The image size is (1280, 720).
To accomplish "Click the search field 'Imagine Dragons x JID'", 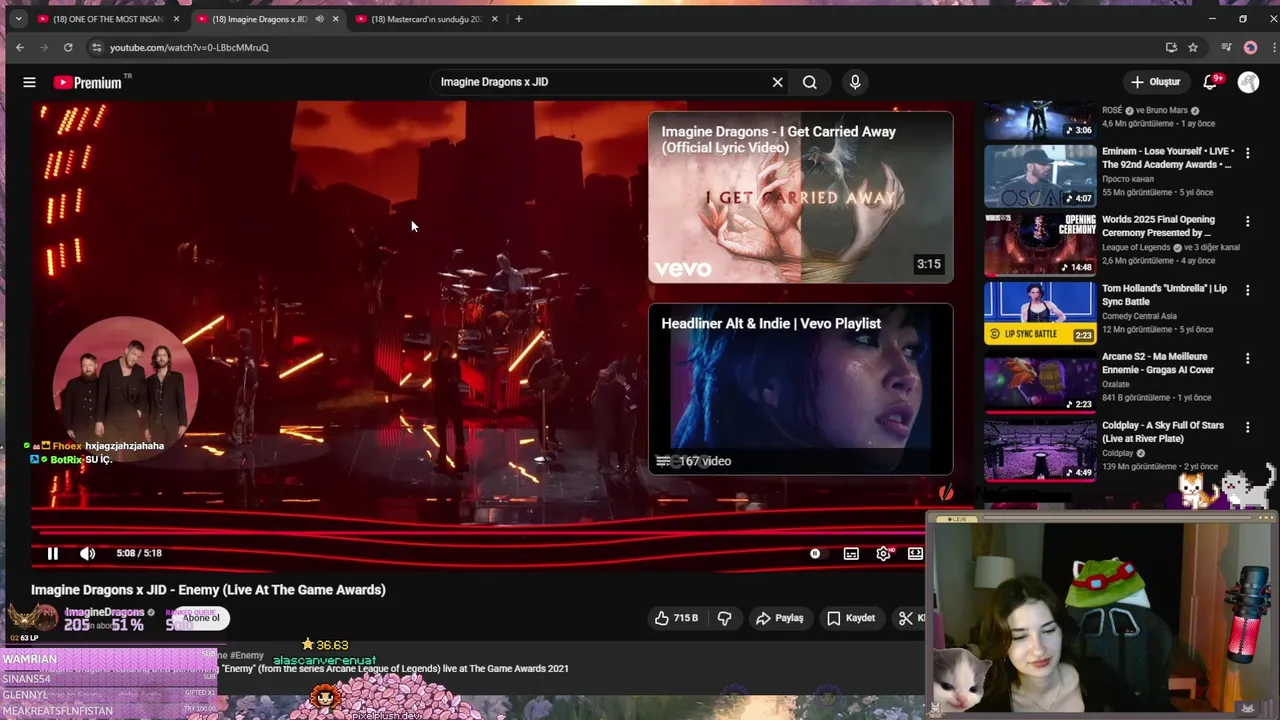I will pyautogui.click(x=600, y=82).
